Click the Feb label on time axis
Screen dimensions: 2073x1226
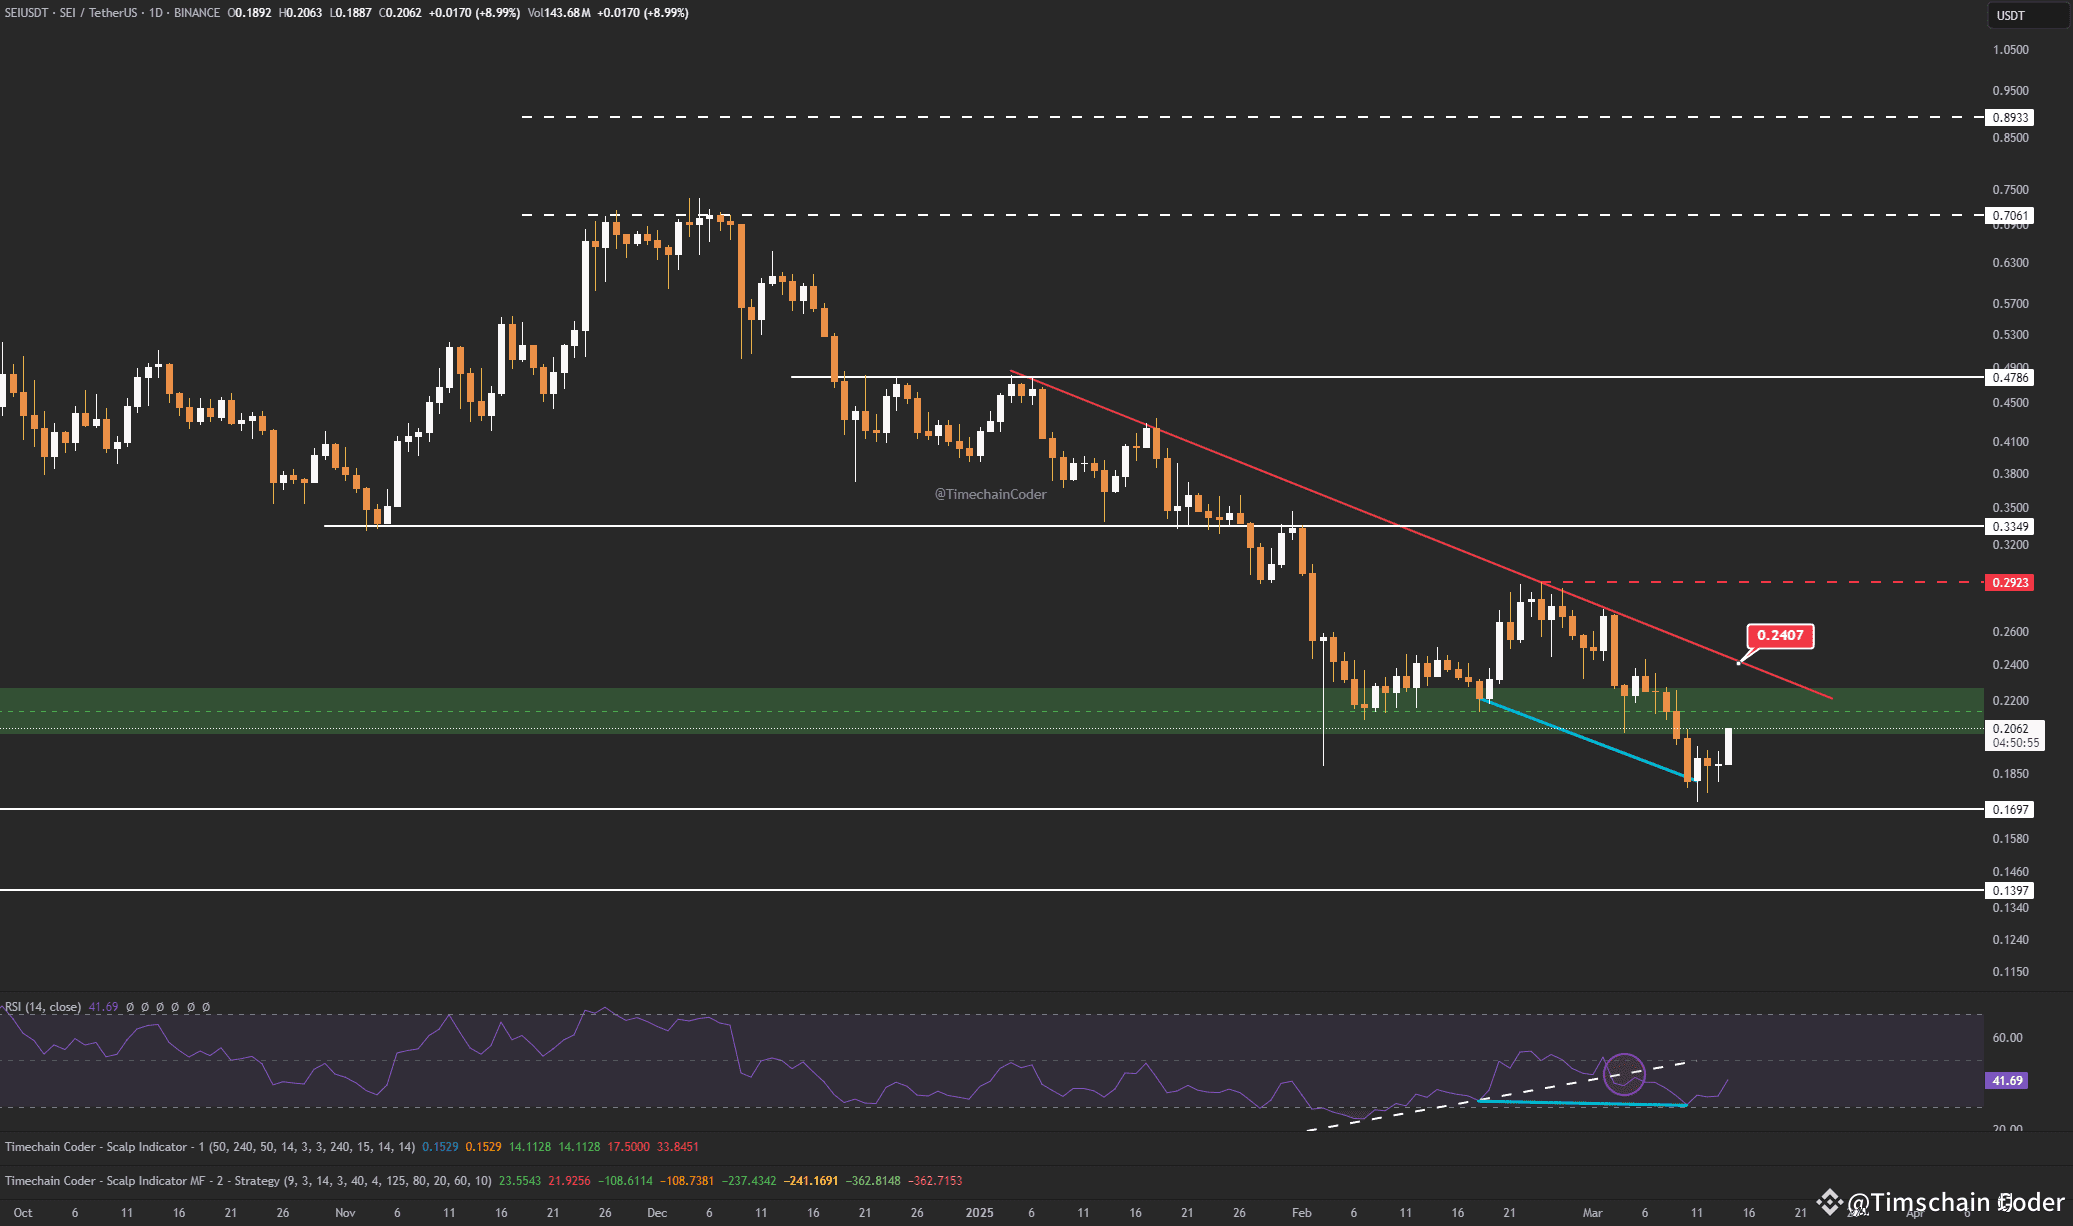click(x=1301, y=1213)
